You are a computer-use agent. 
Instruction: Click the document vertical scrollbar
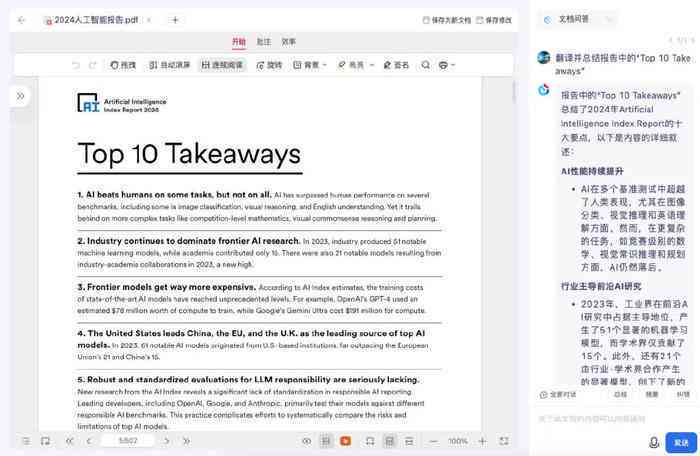[x=514, y=92]
